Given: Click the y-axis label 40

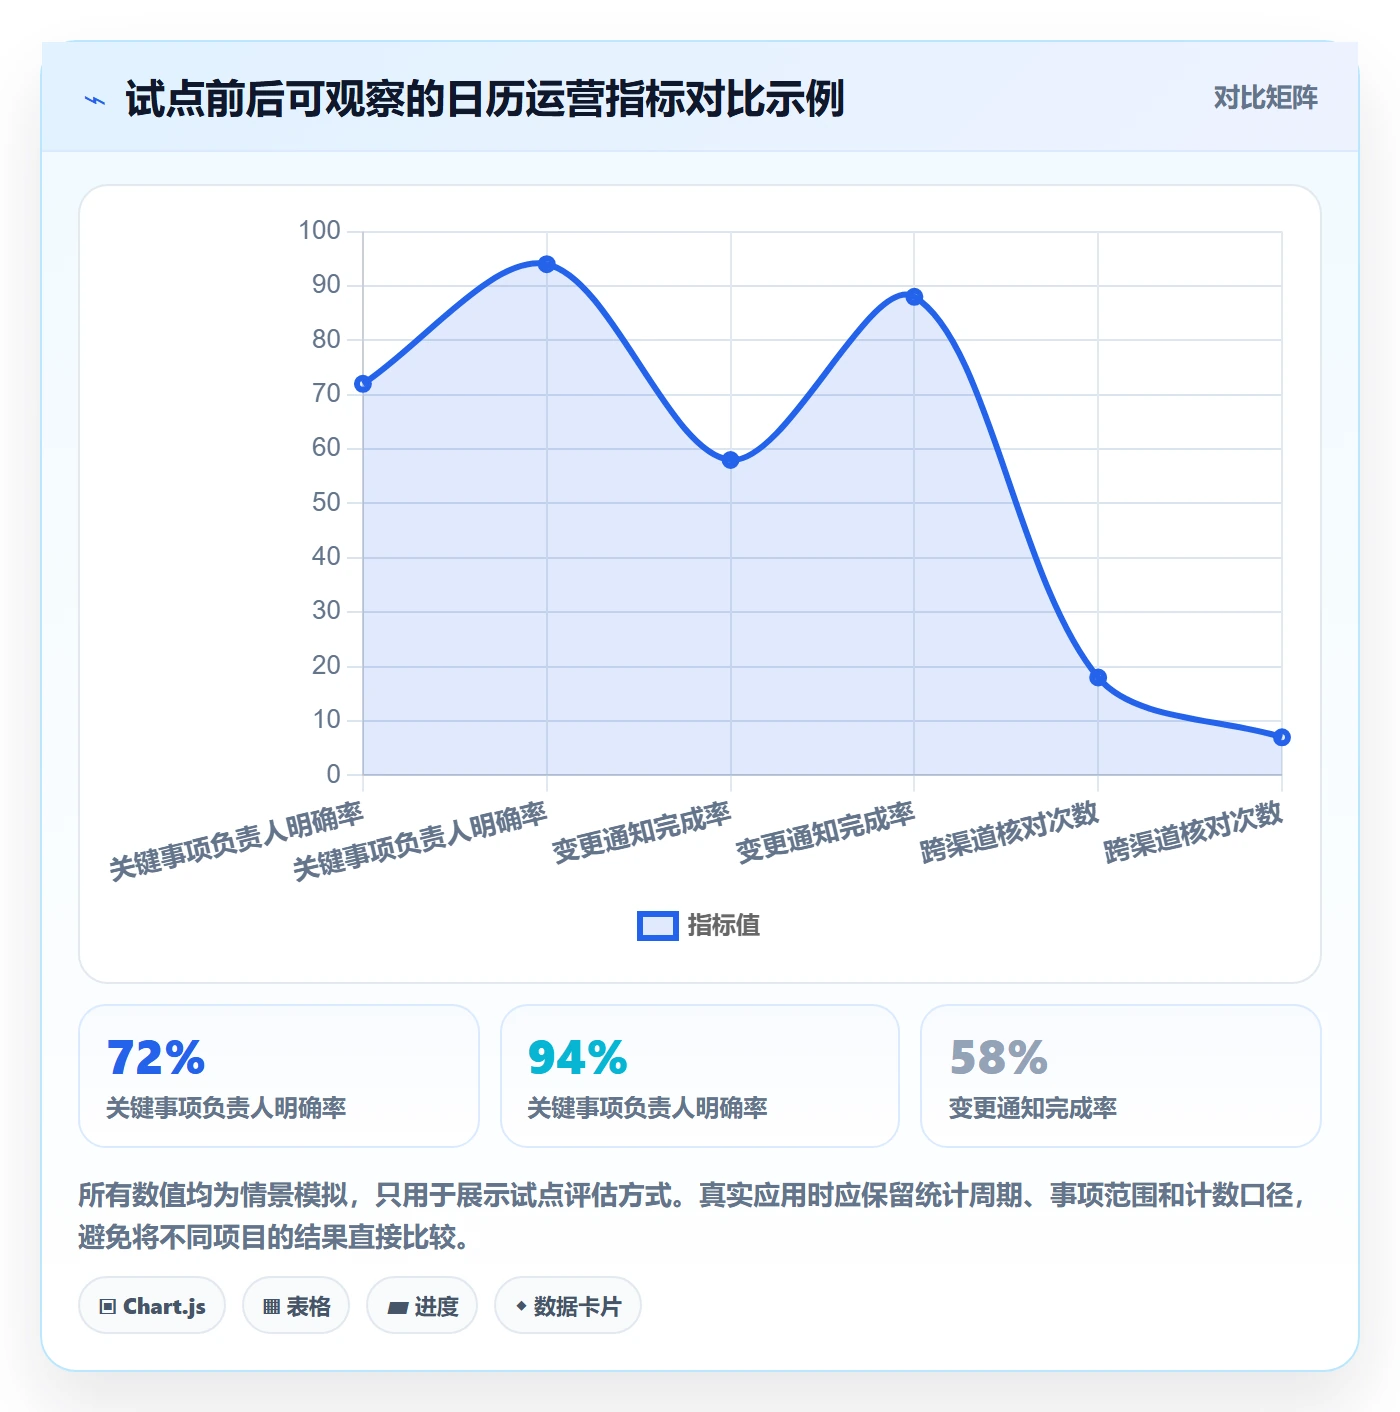Looking at the screenshot, I should pos(326,557).
